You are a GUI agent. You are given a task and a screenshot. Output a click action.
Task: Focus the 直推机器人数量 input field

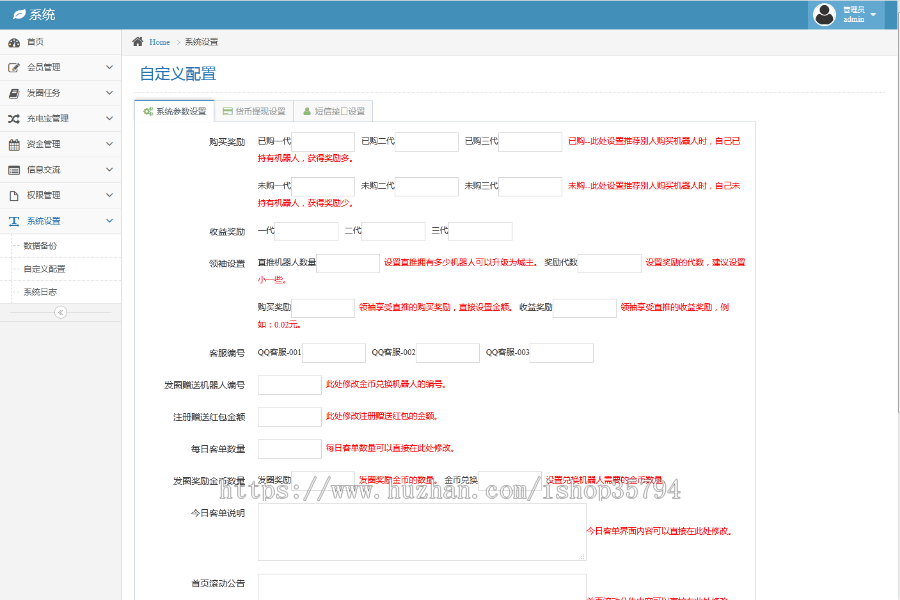[348, 264]
